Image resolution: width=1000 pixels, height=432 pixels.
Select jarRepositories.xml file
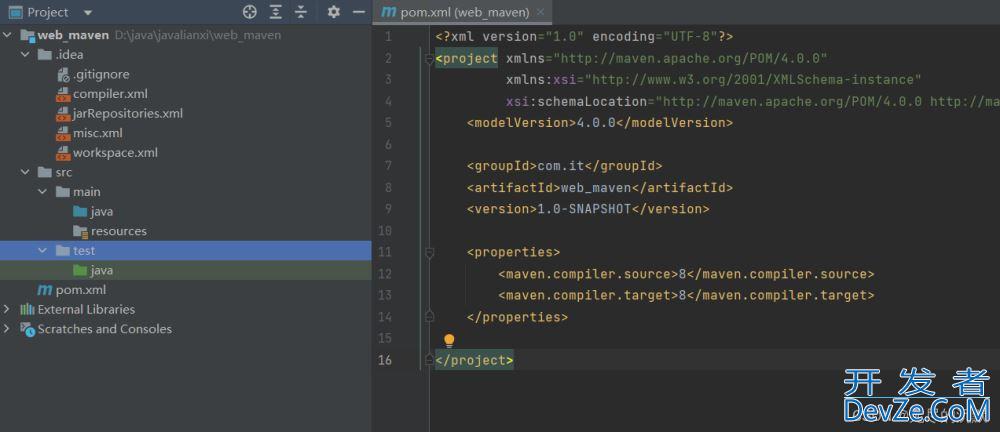[128, 114]
